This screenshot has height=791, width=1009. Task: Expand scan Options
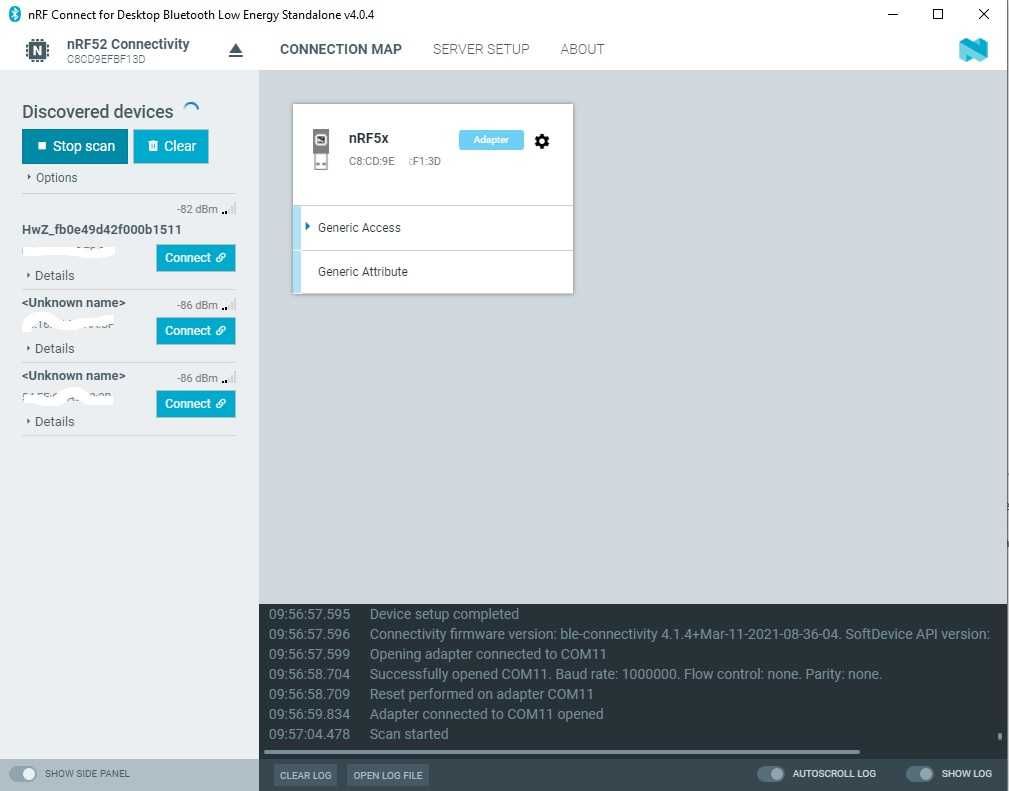(52, 178)
